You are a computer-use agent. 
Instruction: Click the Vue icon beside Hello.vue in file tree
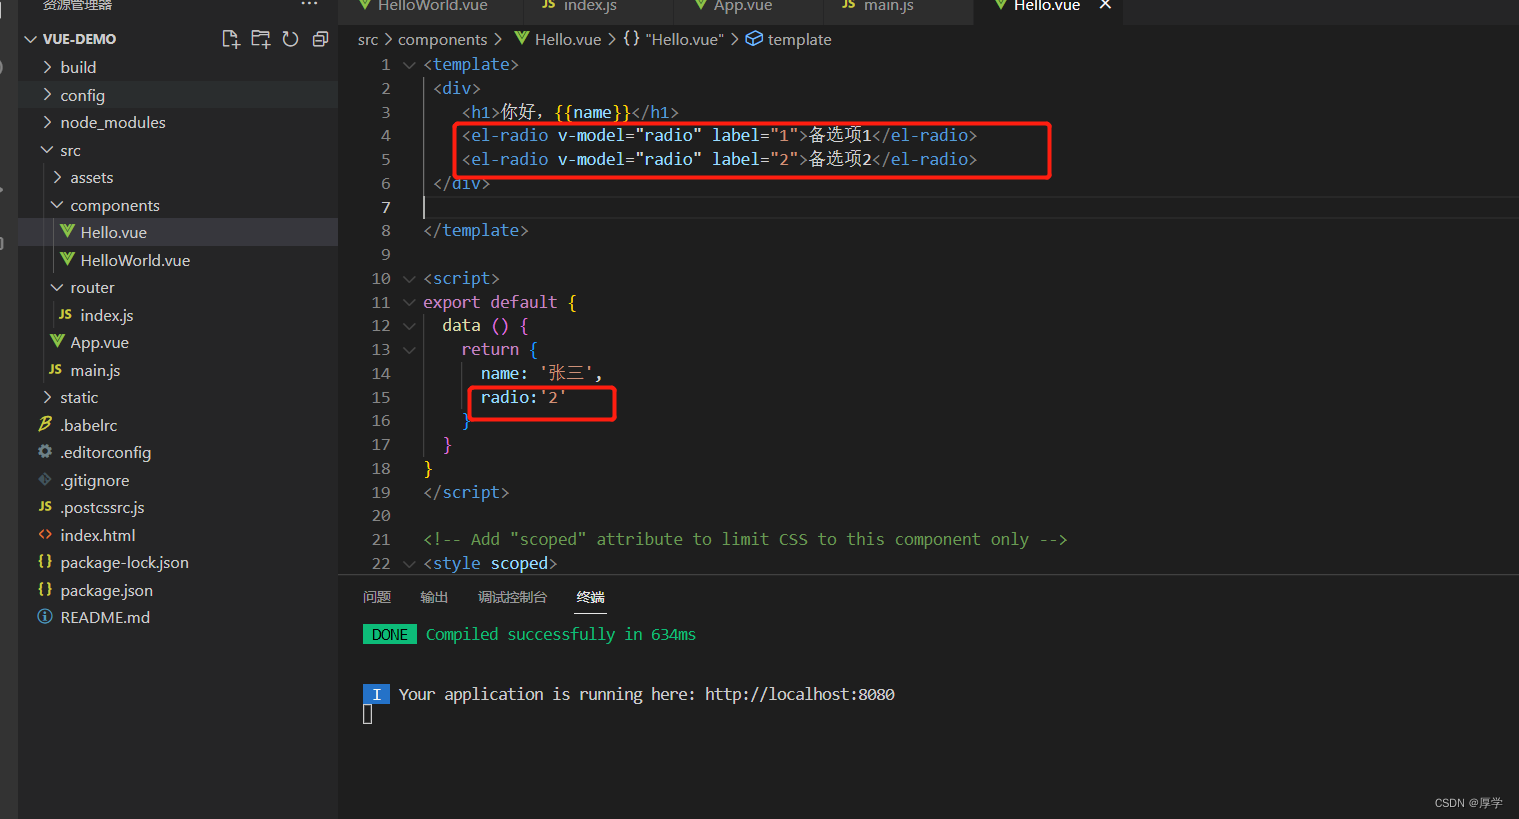tap(67, 231)
